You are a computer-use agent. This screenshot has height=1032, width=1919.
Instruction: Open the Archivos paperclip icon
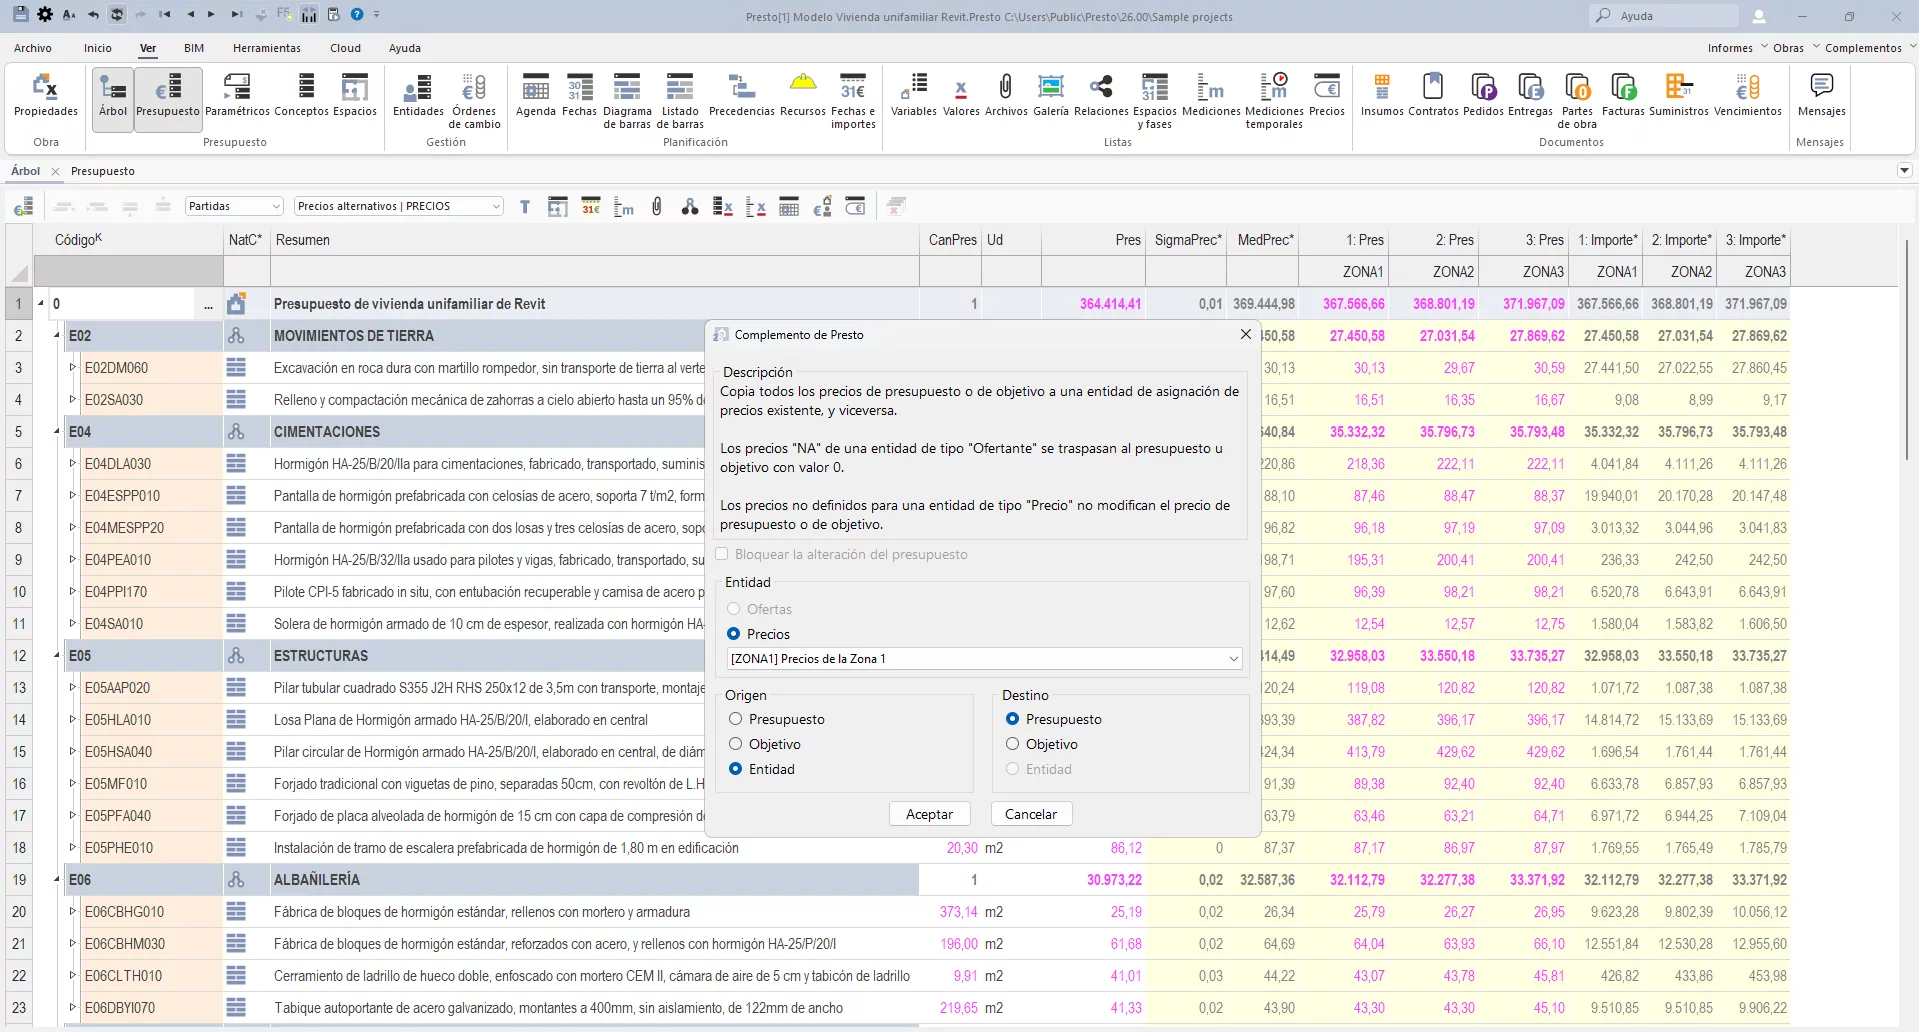tap(1006, 96)
